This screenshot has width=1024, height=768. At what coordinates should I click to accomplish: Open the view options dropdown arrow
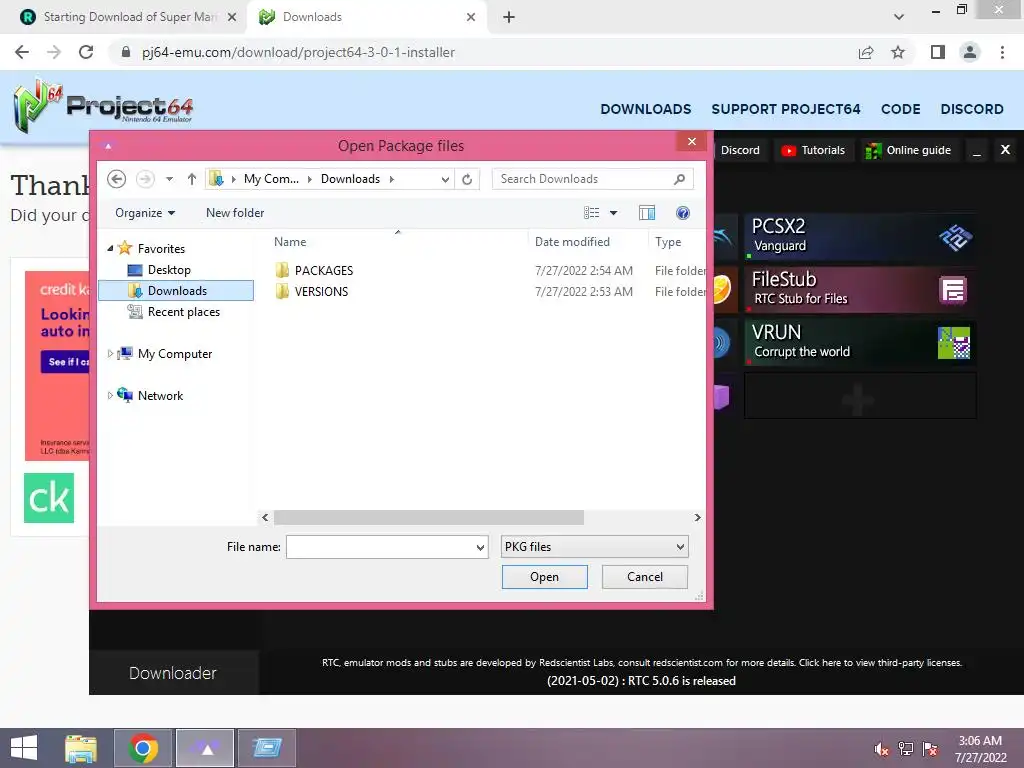tap(613, 213)
